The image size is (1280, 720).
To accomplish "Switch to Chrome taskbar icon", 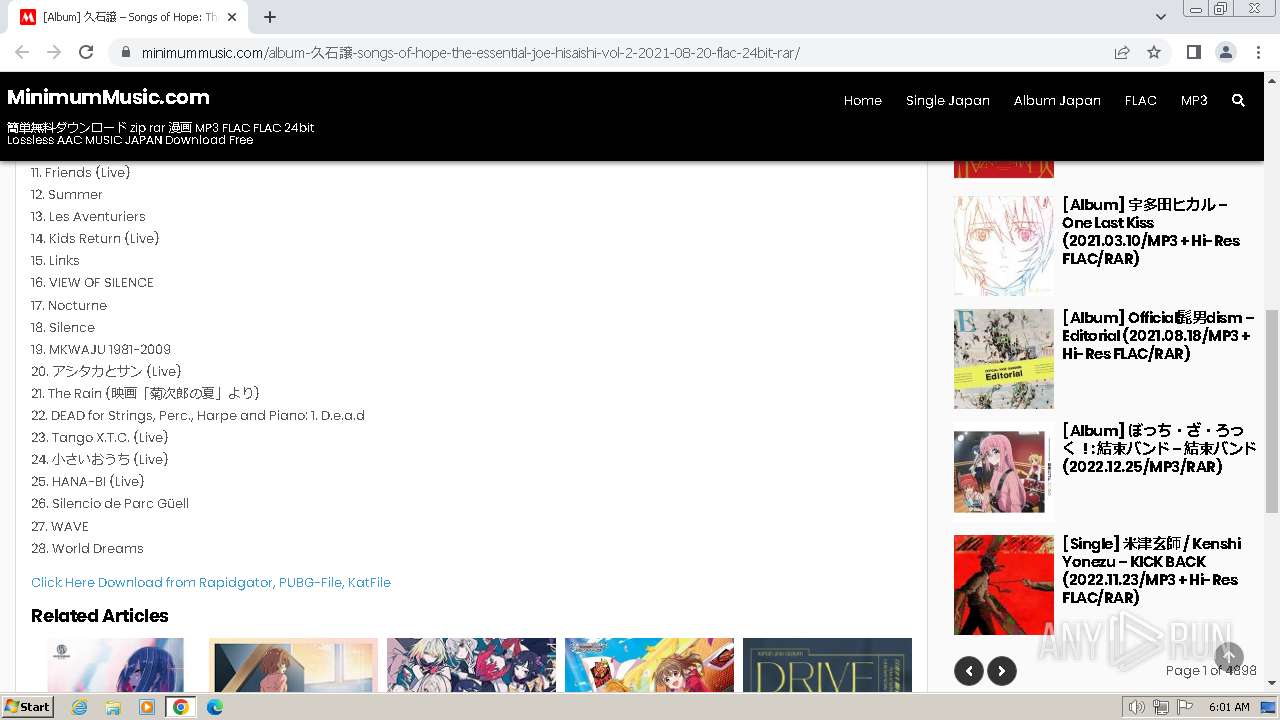I will pyautogui.click(x=181, y=707).
